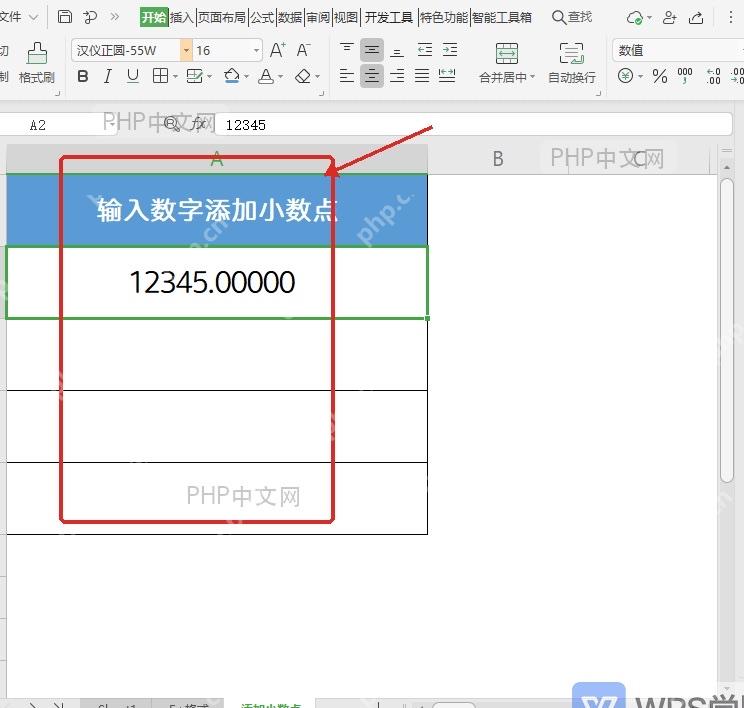Image resolution: width=744 pixels, height=708 pixels.
Task: Click the borders icon
Action: click(x=160, y=75)
